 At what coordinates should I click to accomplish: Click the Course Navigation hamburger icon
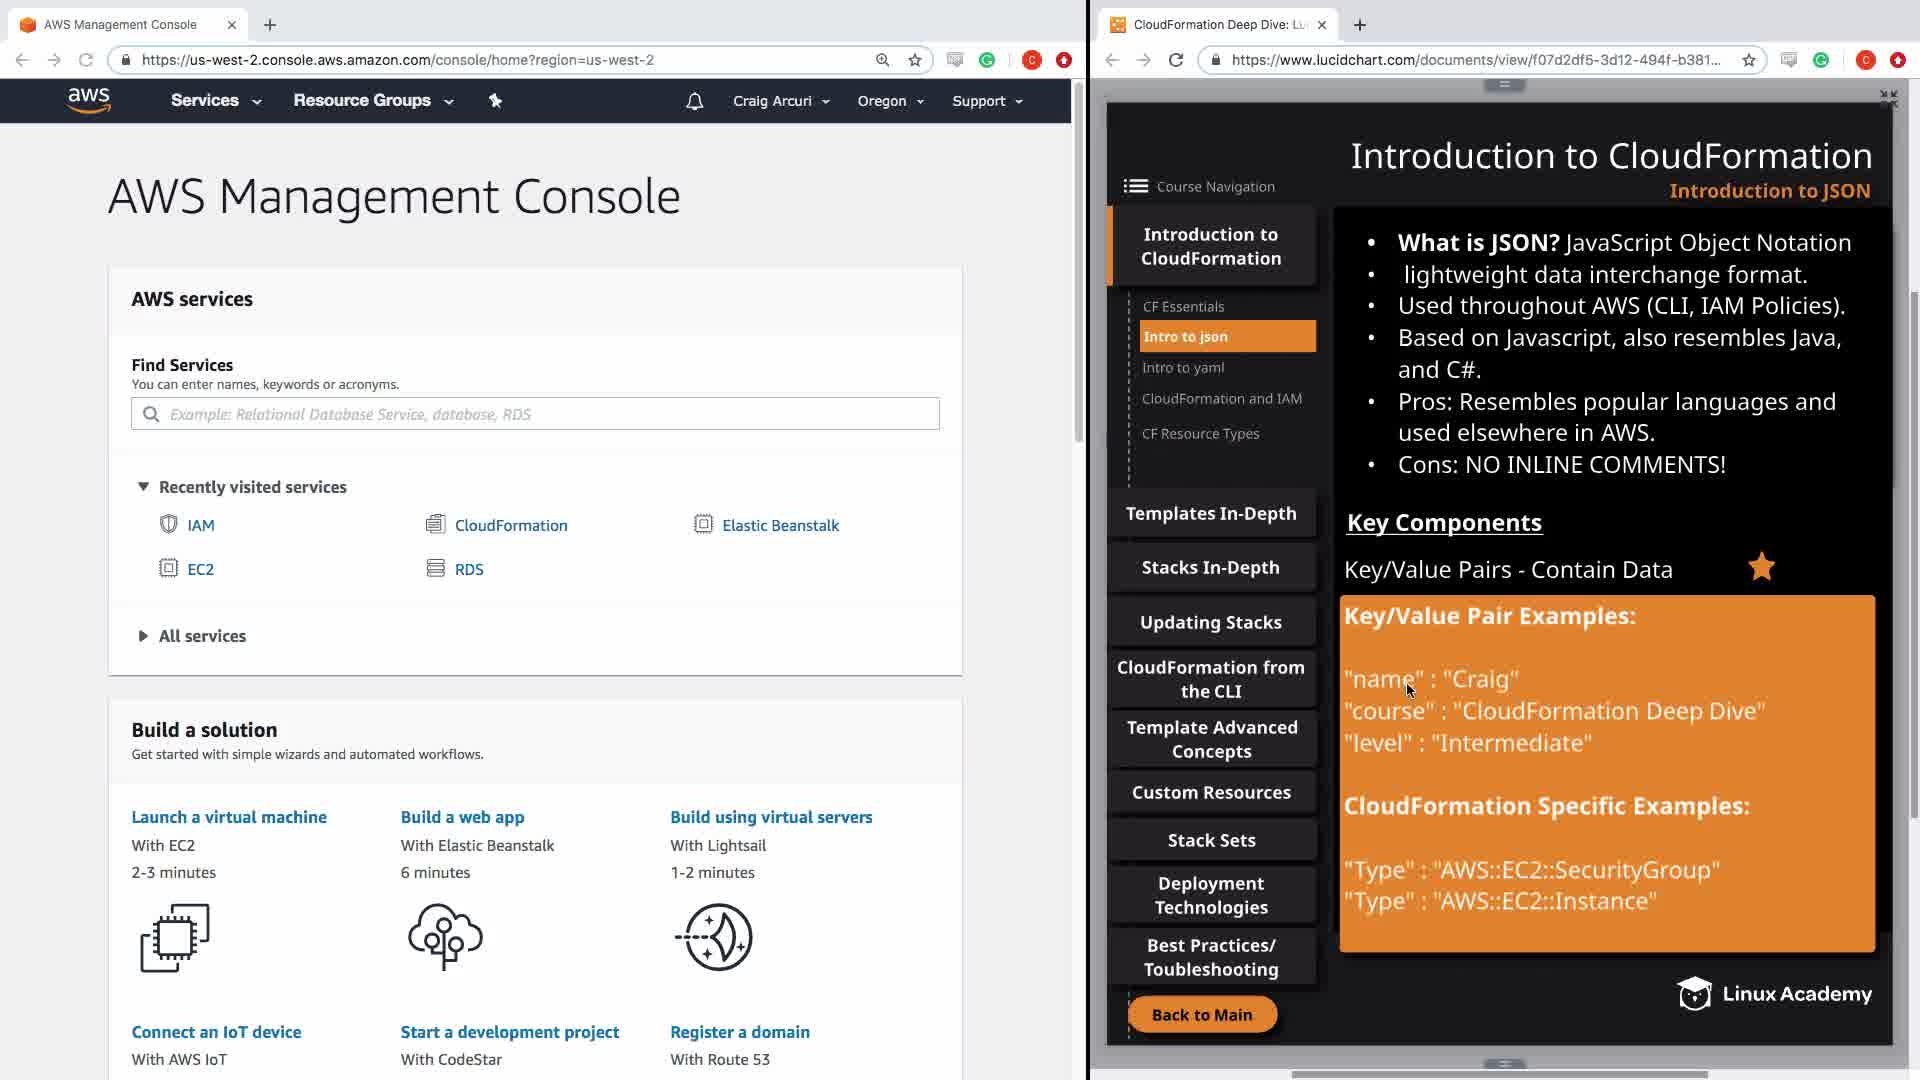(1135, 186)
